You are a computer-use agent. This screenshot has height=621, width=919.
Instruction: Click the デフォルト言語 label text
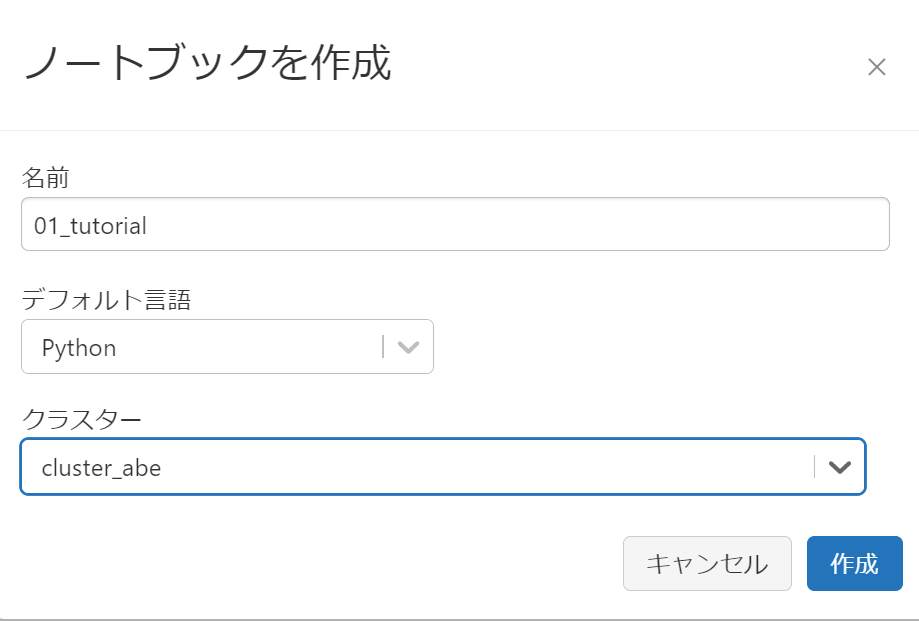tap(105, 299)
